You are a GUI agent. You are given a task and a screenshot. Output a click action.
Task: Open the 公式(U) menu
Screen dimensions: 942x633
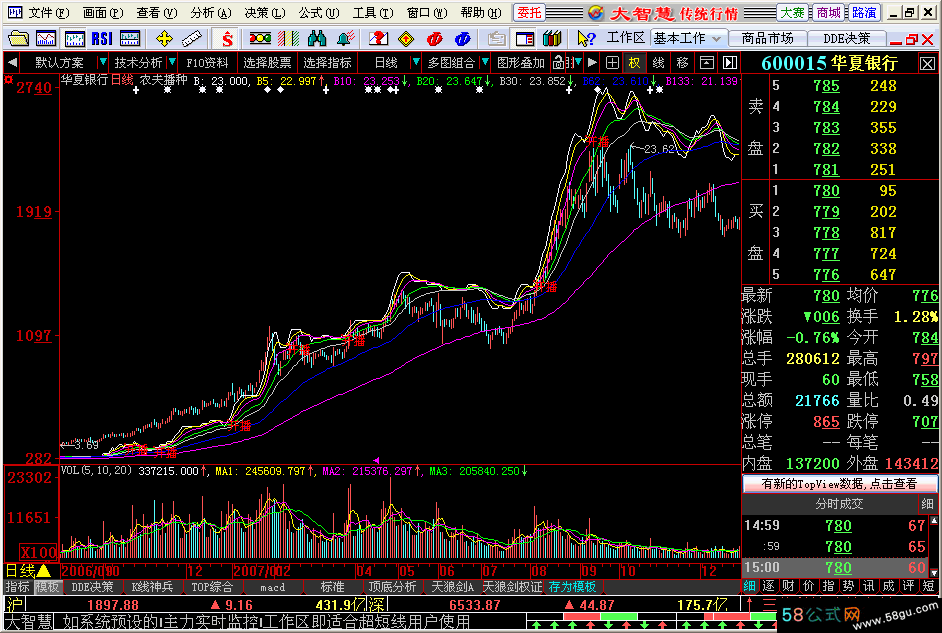tap(319, 13)
